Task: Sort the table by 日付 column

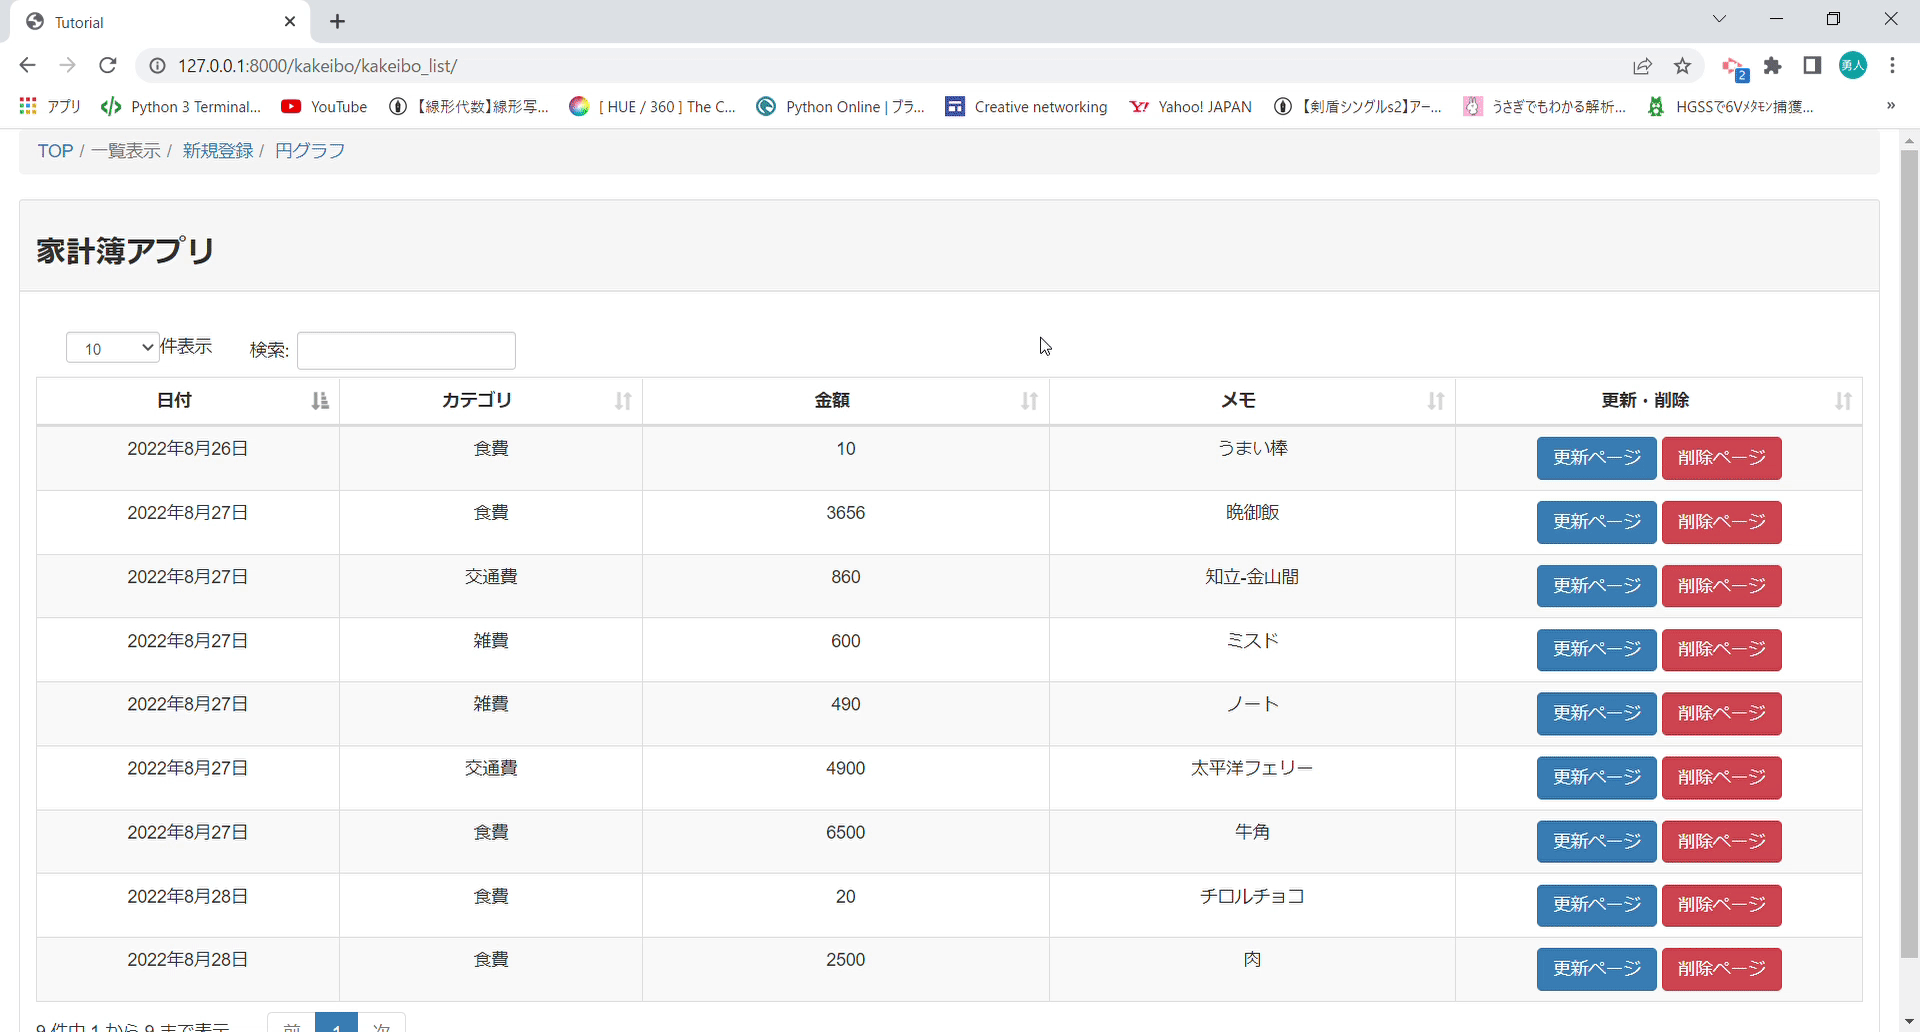Action: click(188, 401)
